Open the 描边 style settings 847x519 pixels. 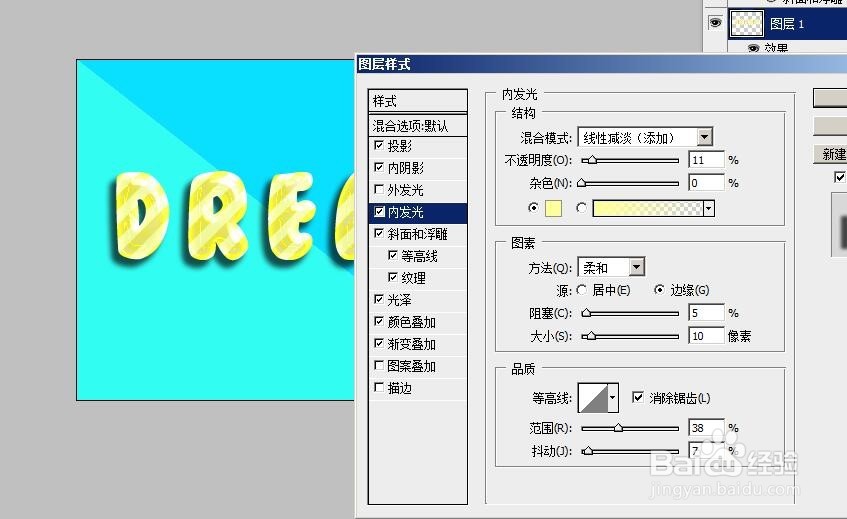pos(400,388)
